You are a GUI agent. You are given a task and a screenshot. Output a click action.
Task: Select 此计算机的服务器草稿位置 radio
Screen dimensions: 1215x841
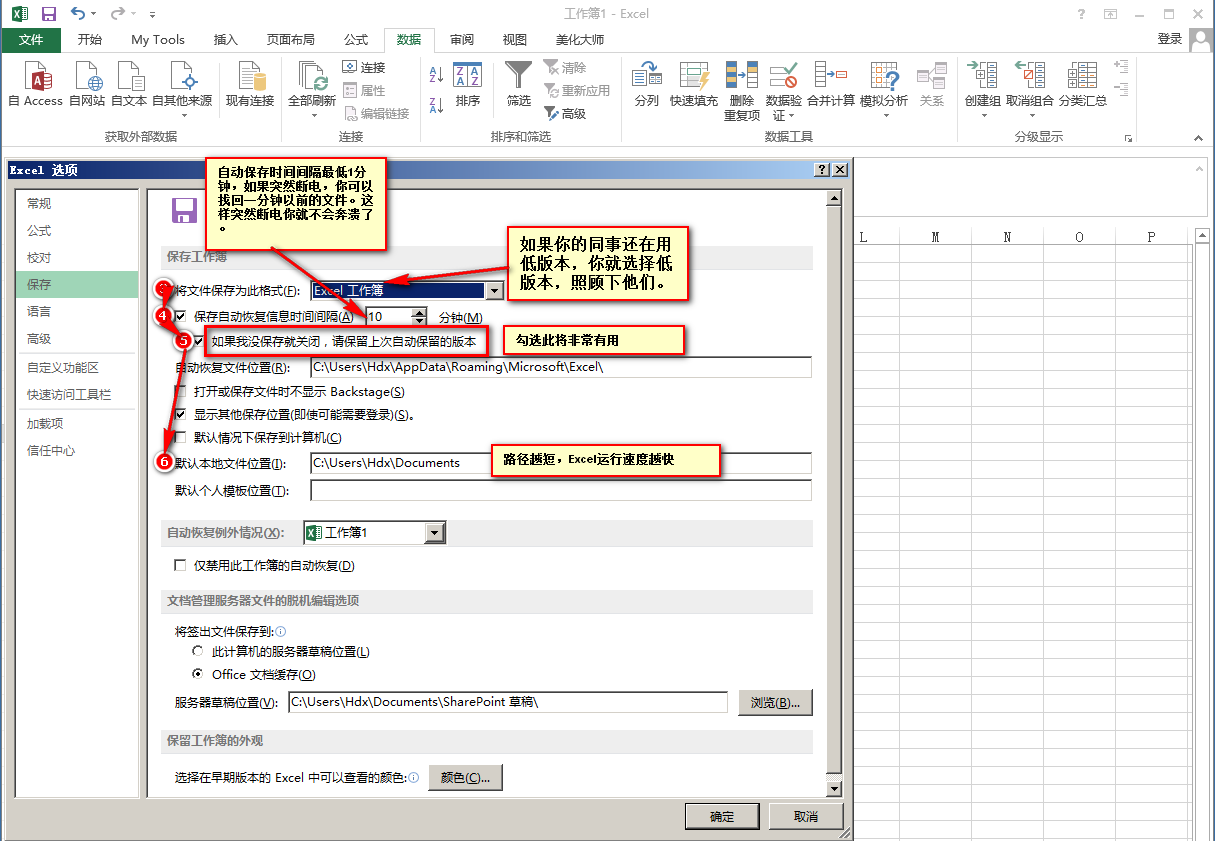(x=198, y=651)
